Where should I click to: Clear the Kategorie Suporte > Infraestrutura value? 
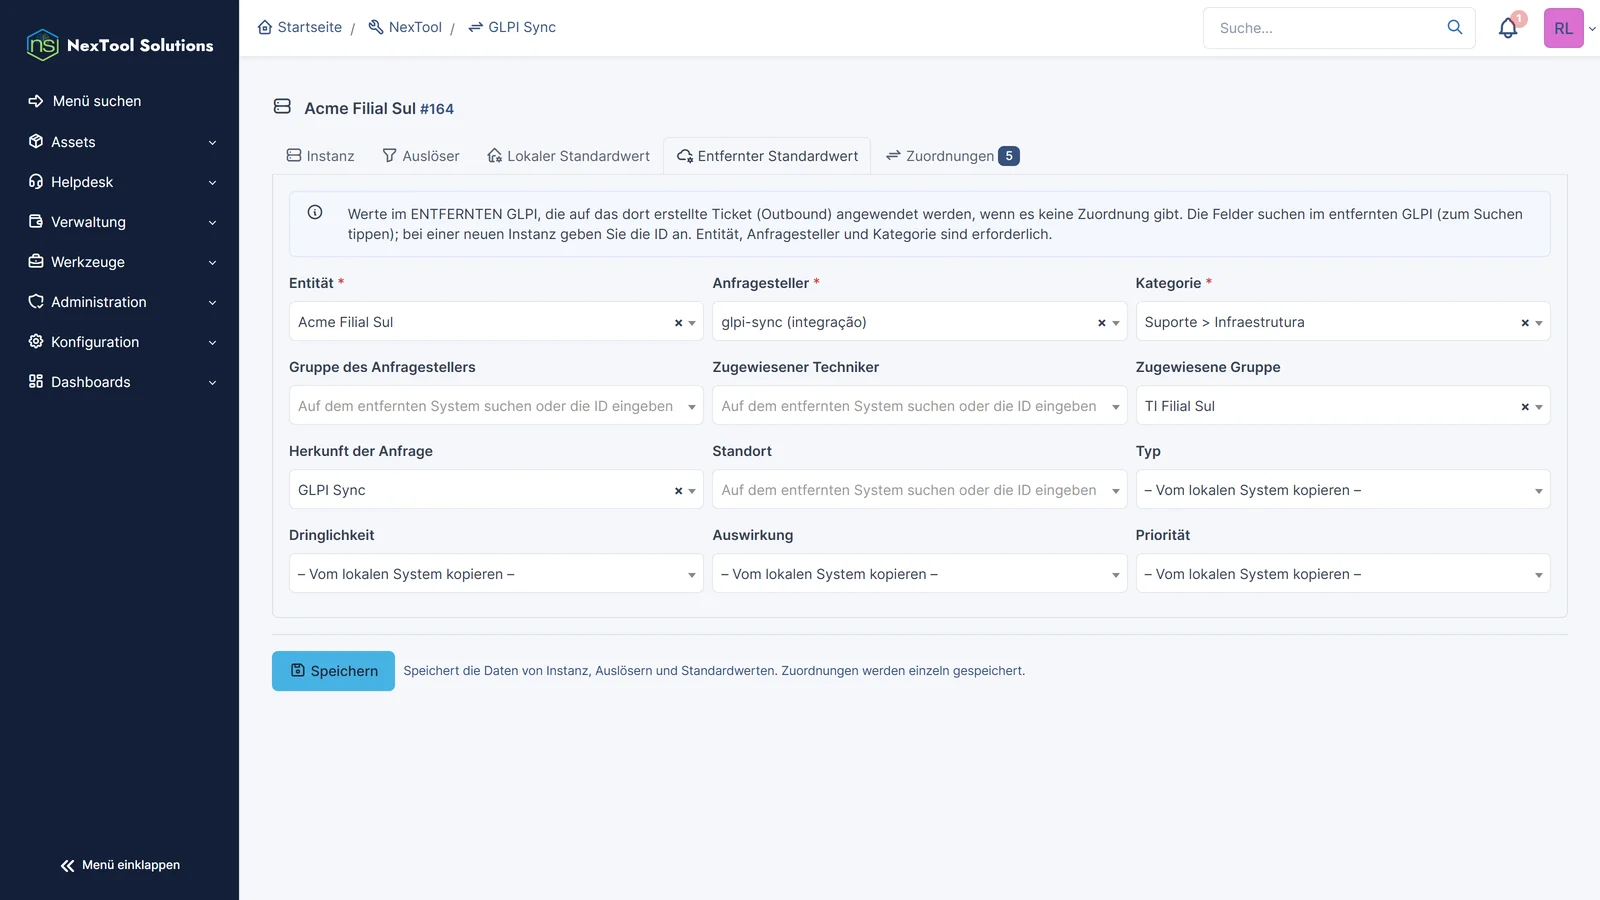coord(1525,323)
